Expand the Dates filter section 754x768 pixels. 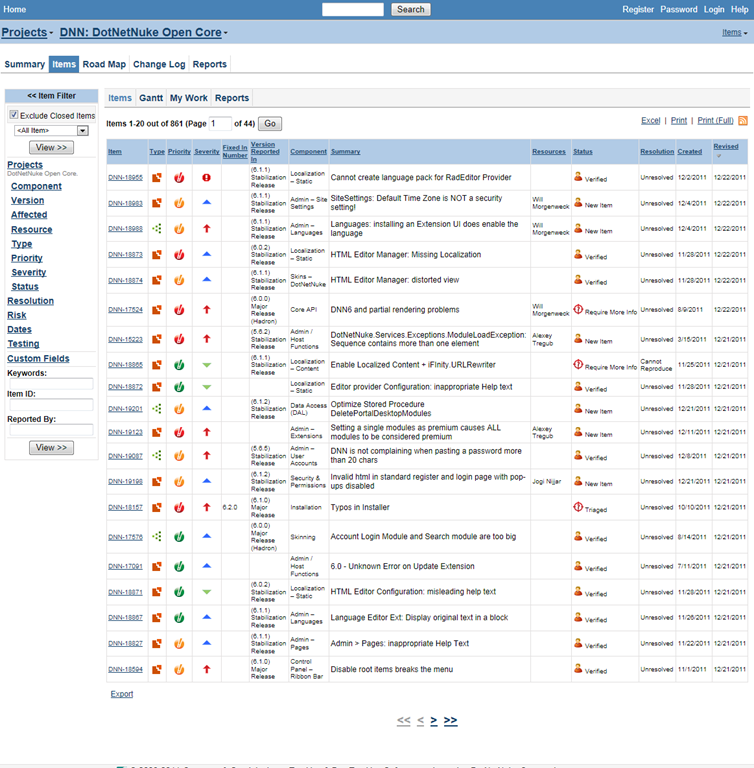coord(20,330)
